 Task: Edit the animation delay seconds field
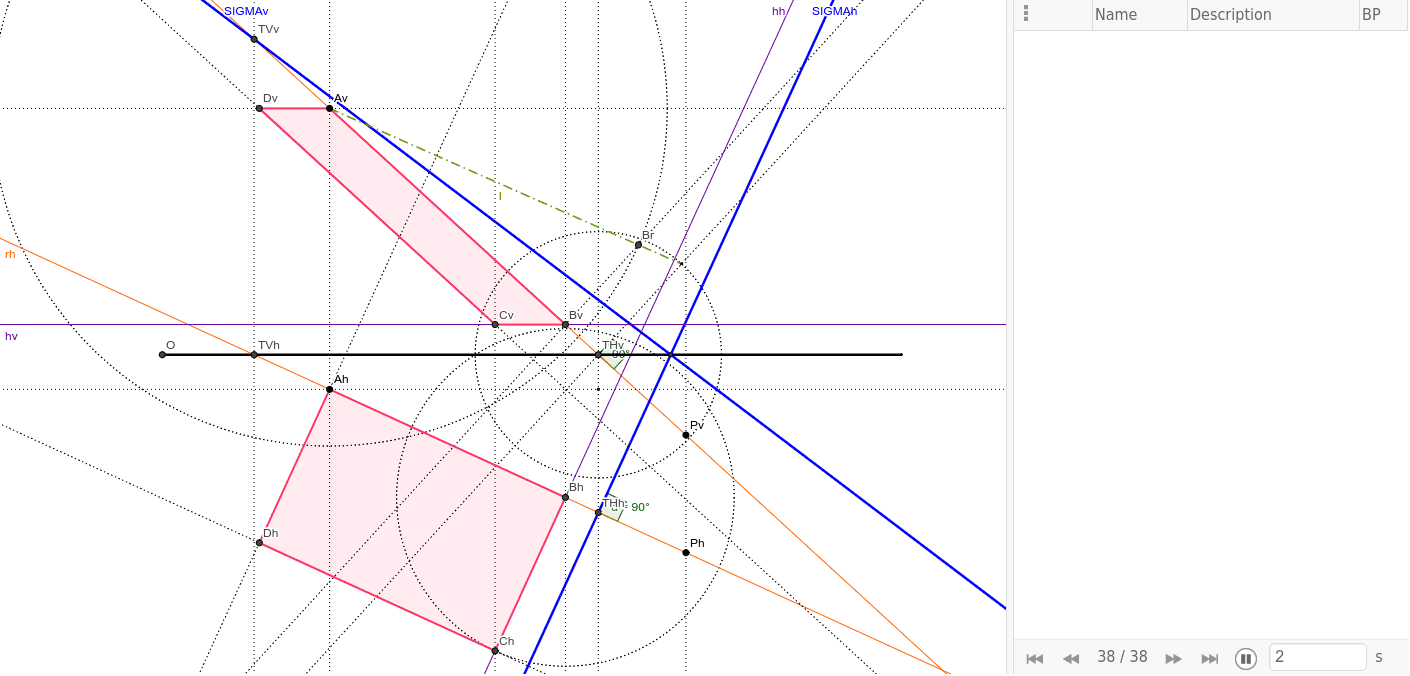pos(1317,657)
